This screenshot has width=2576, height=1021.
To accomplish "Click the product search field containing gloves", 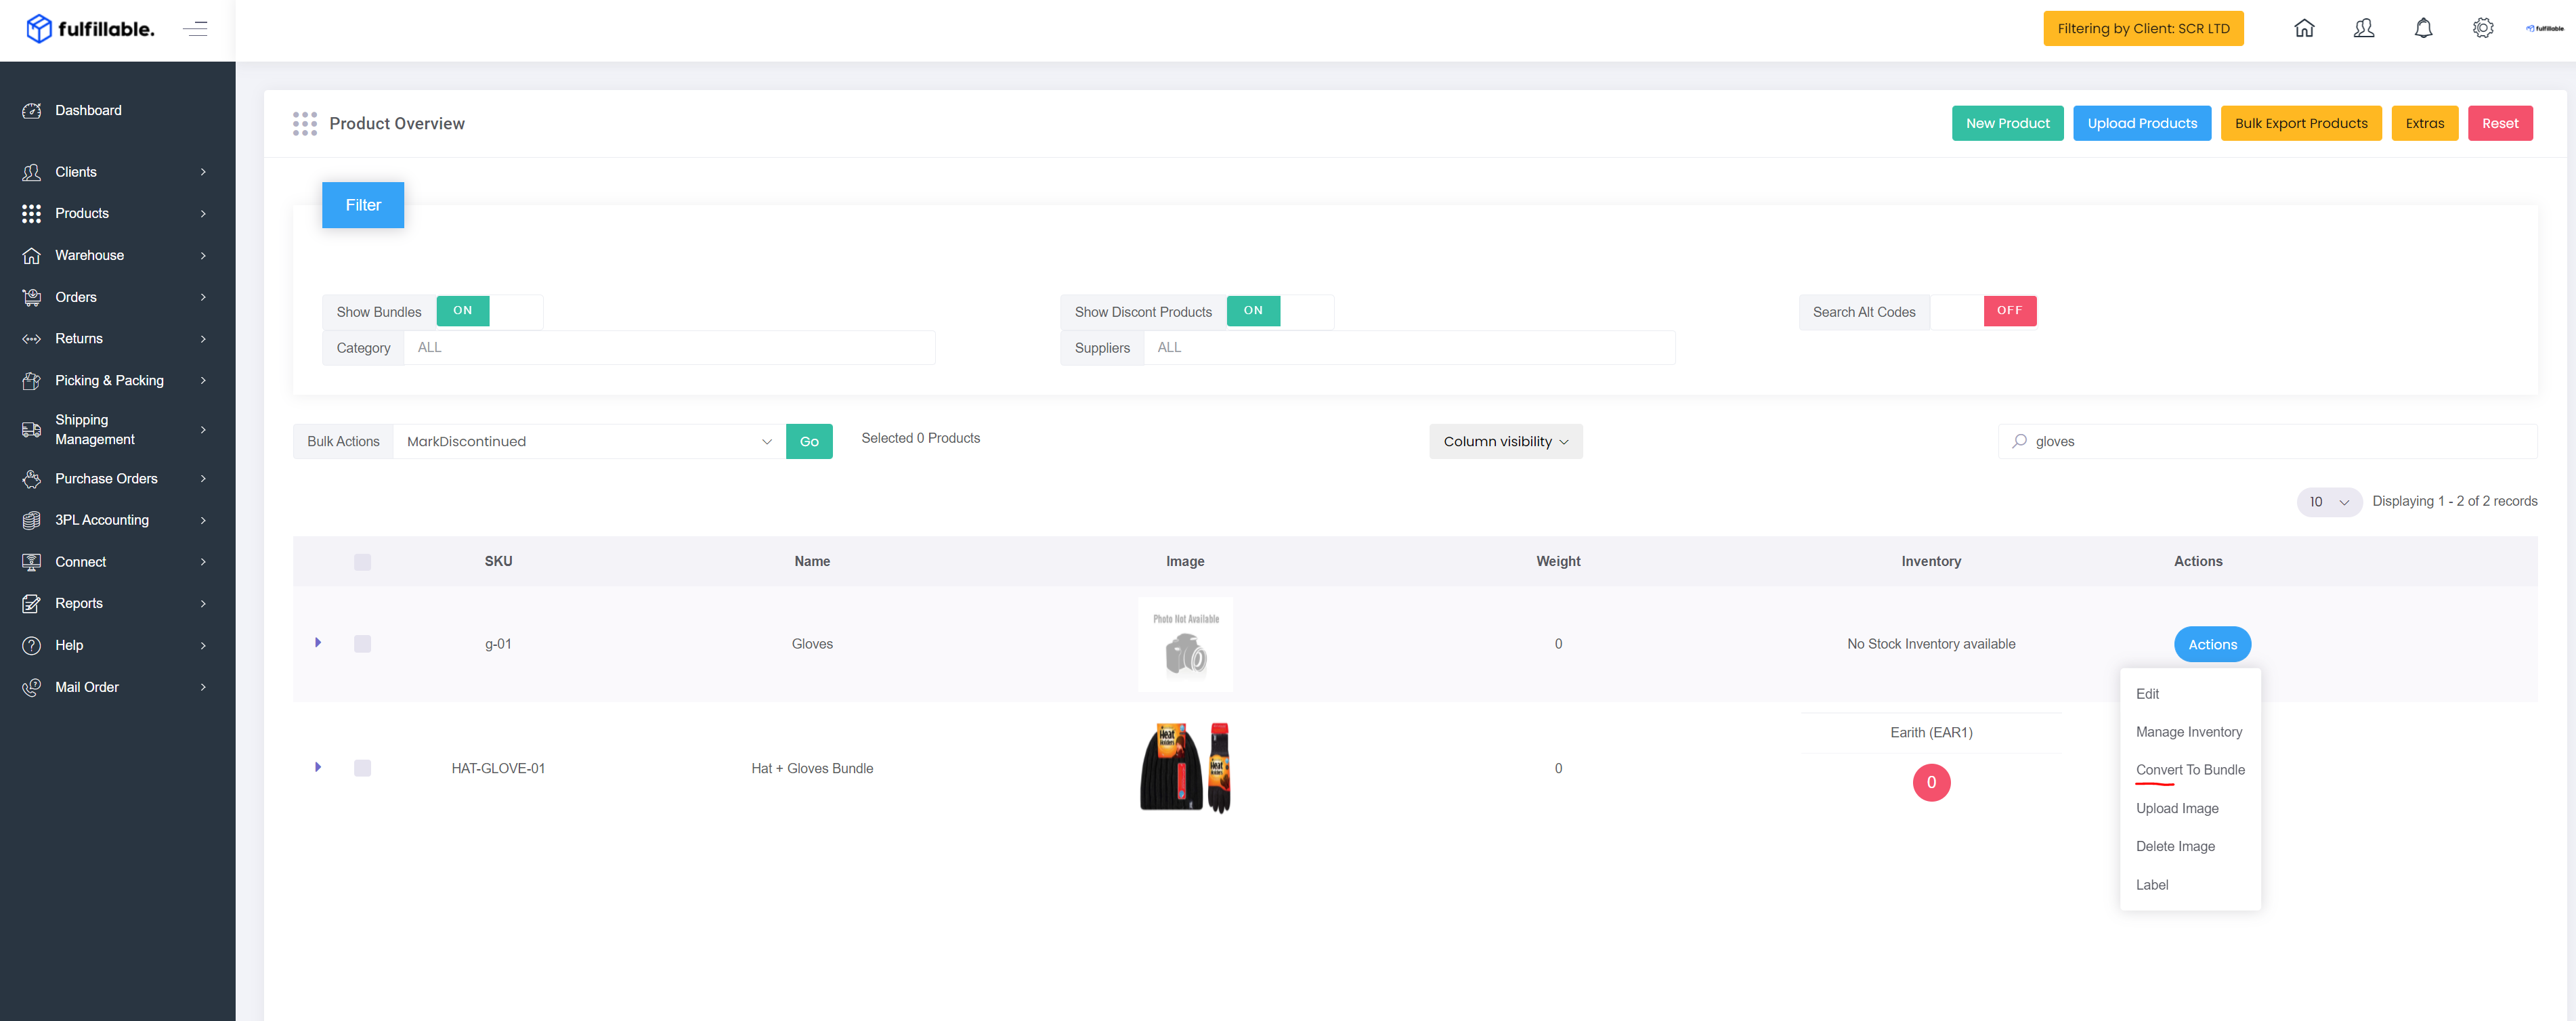I will tap(2267, 441).
